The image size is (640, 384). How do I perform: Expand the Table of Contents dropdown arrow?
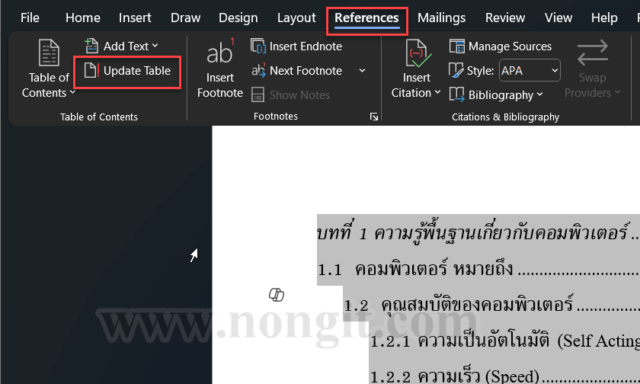point(73,93)
